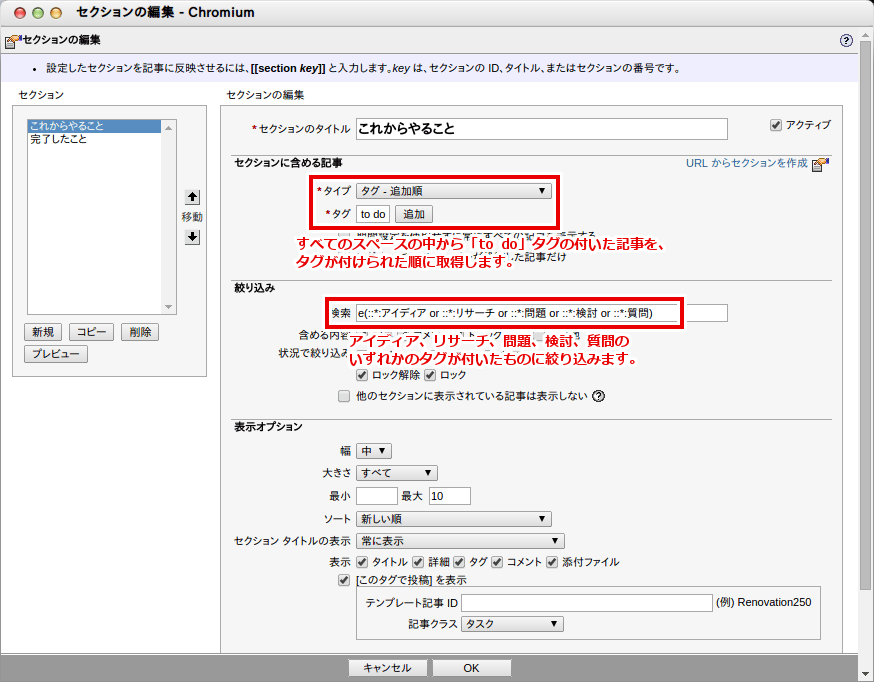Click the テンプレート記事 ID input field

point(586,603)
